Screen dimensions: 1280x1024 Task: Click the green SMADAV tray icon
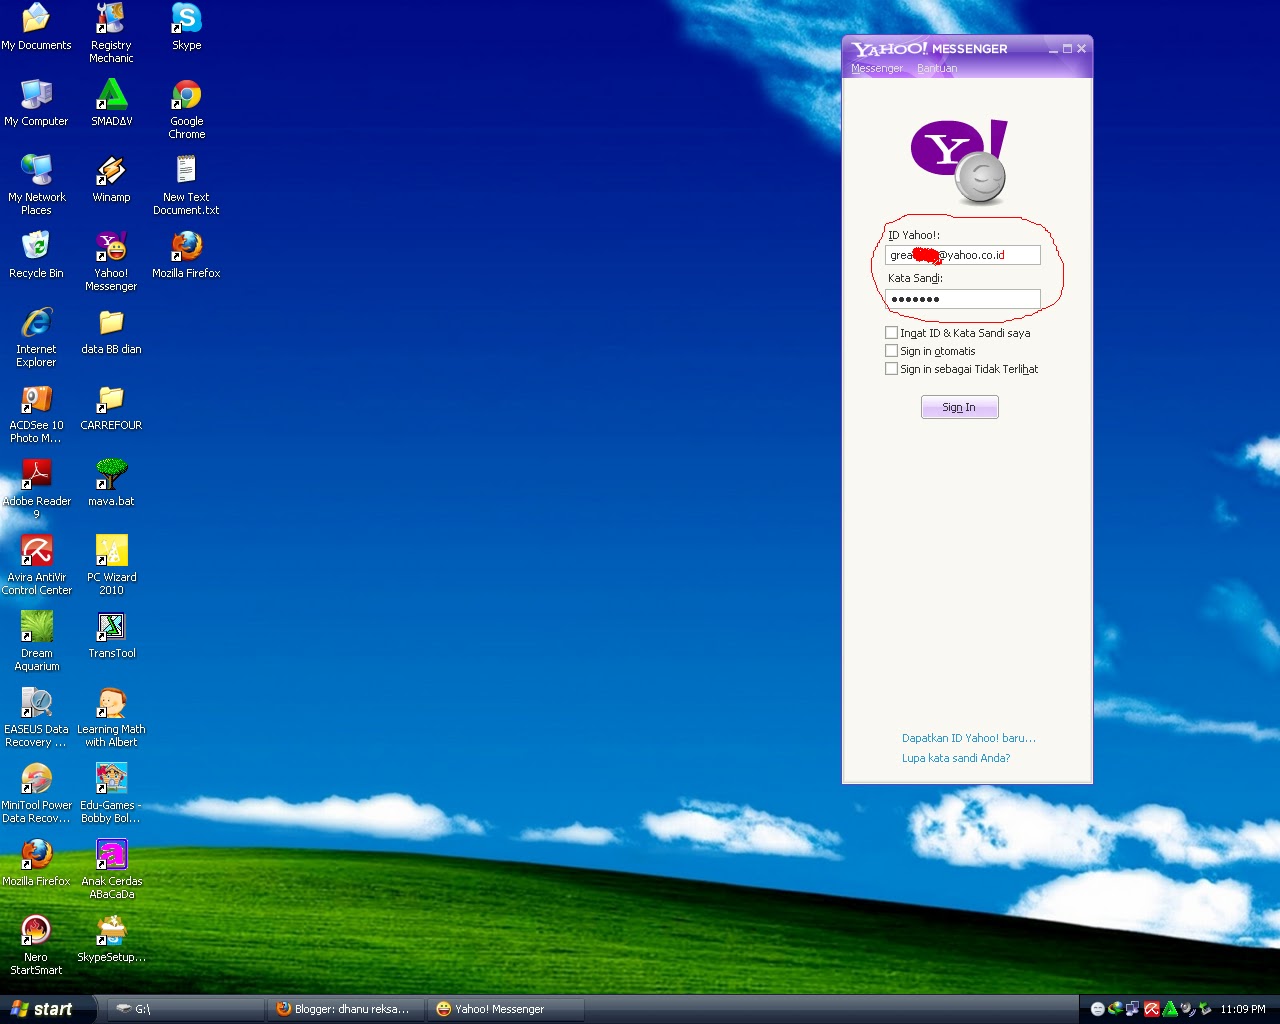click(x=1170, y=1009)
